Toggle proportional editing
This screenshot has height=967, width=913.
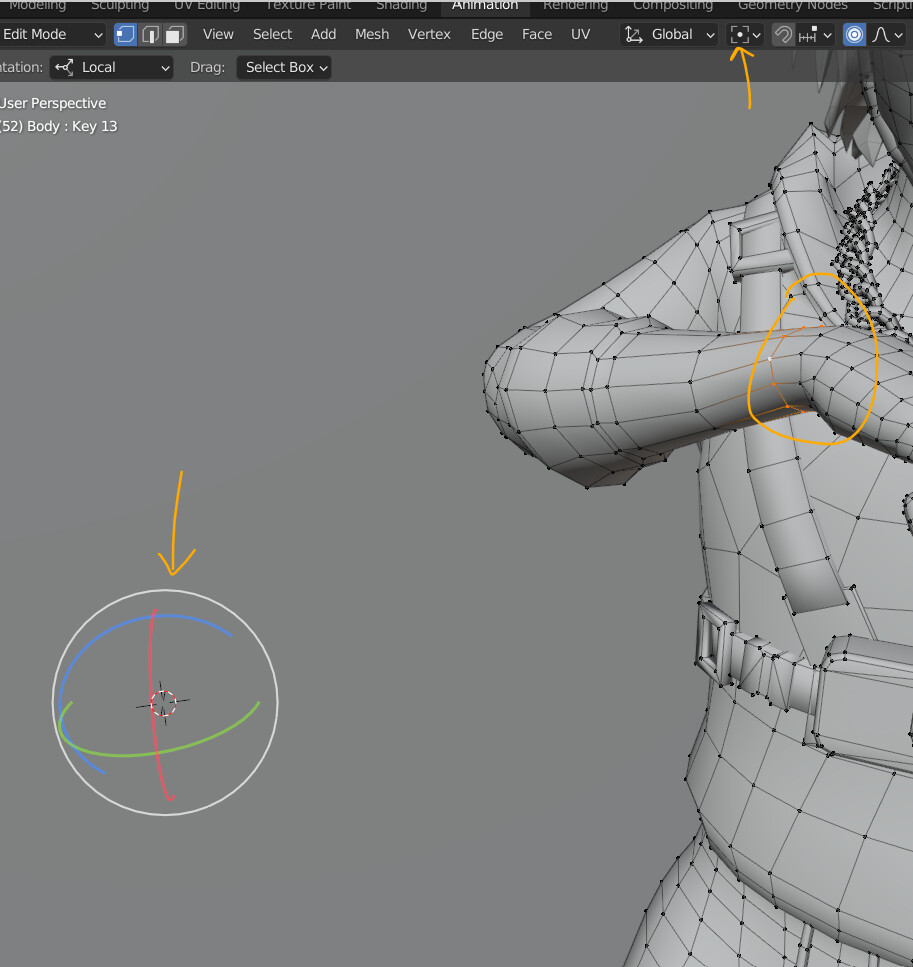click(x=854, y=35)
